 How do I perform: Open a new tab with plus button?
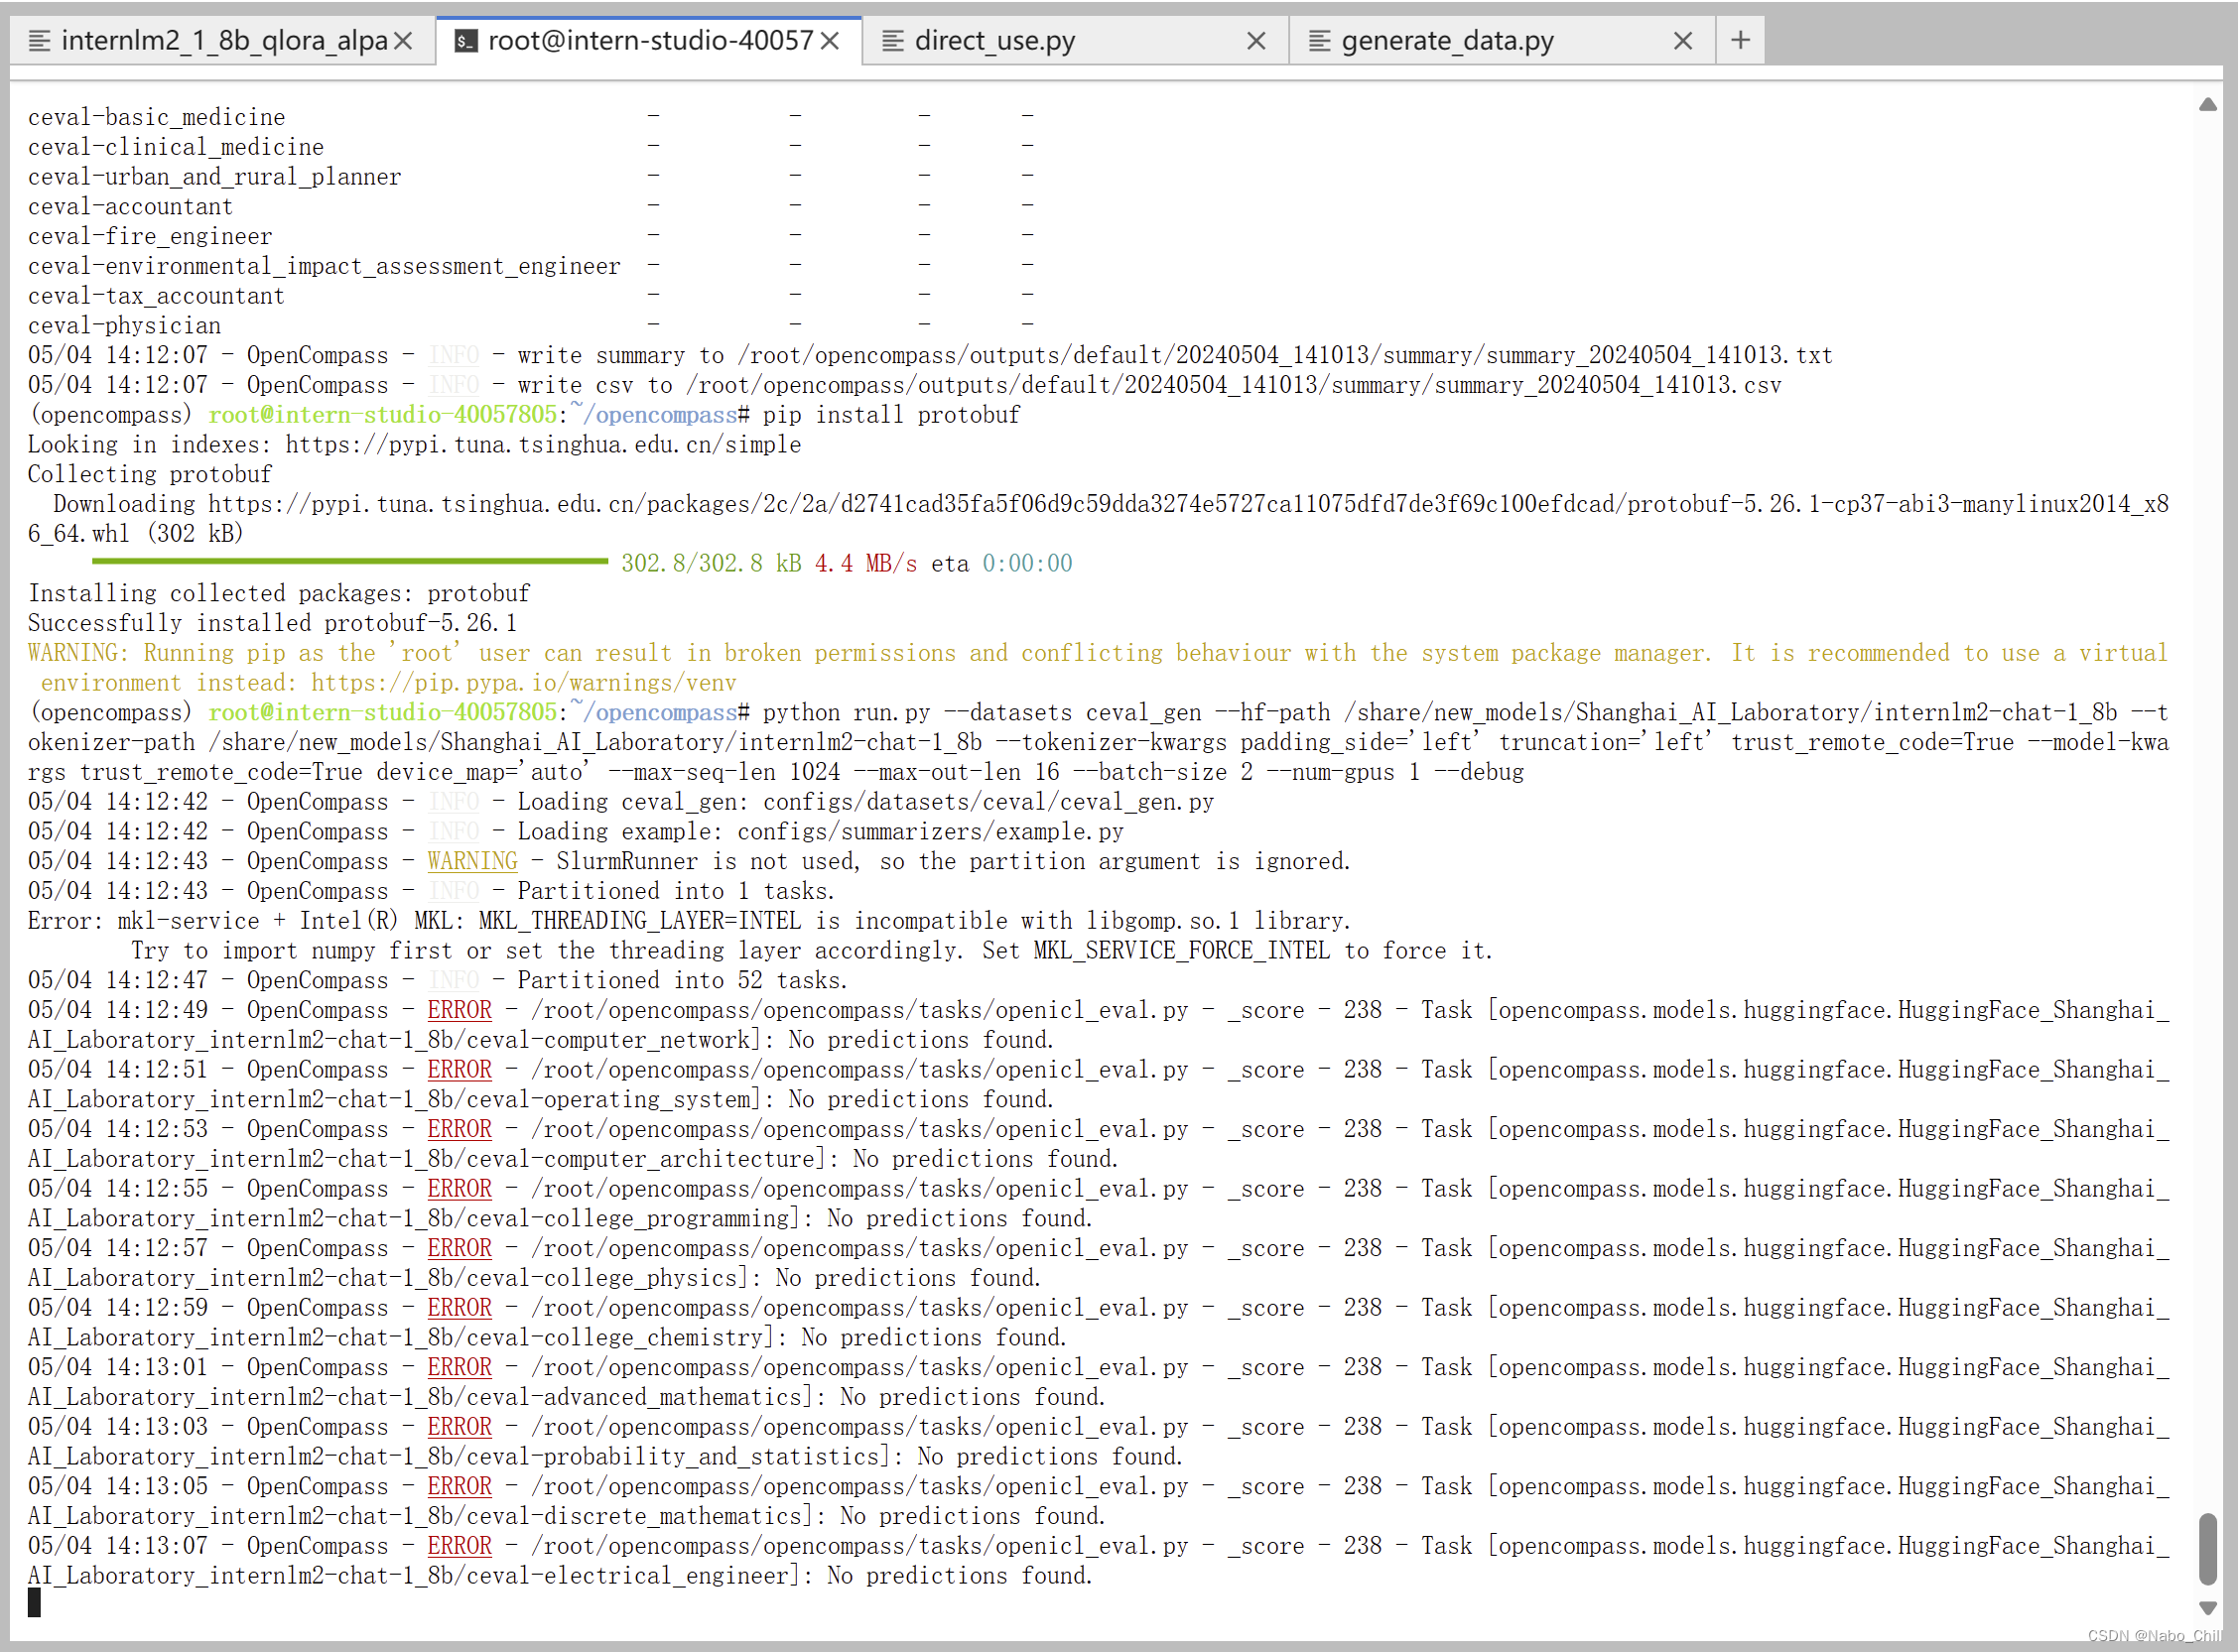[x=1740, y=40]
